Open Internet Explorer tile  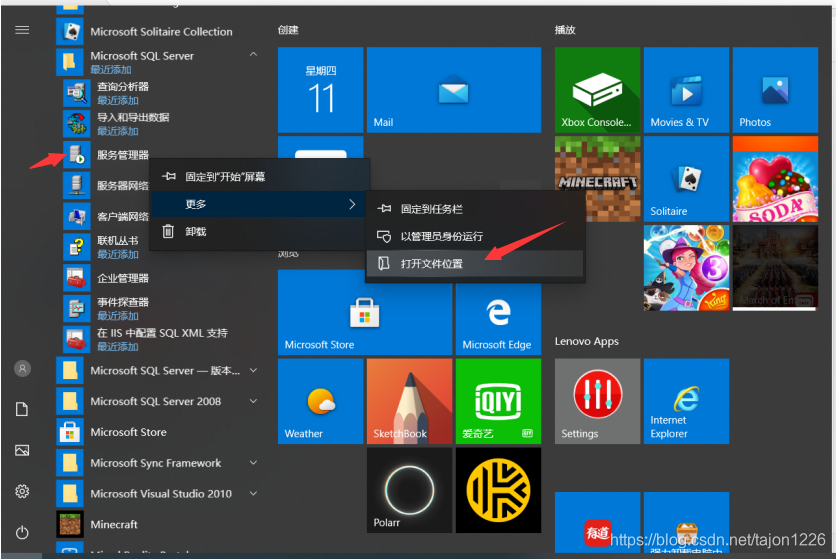[x=686, y=401]
